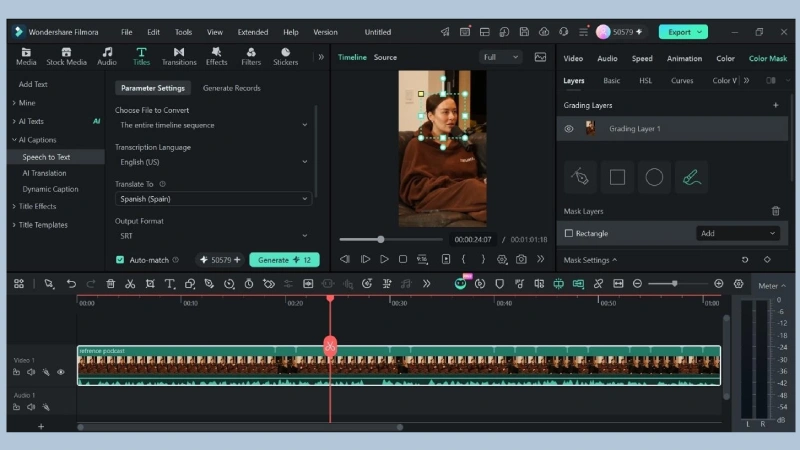Select the circle mask shape tool
The width and height of the screenshot is (800, 450).
pyautogui.click(x=654, y=177)
